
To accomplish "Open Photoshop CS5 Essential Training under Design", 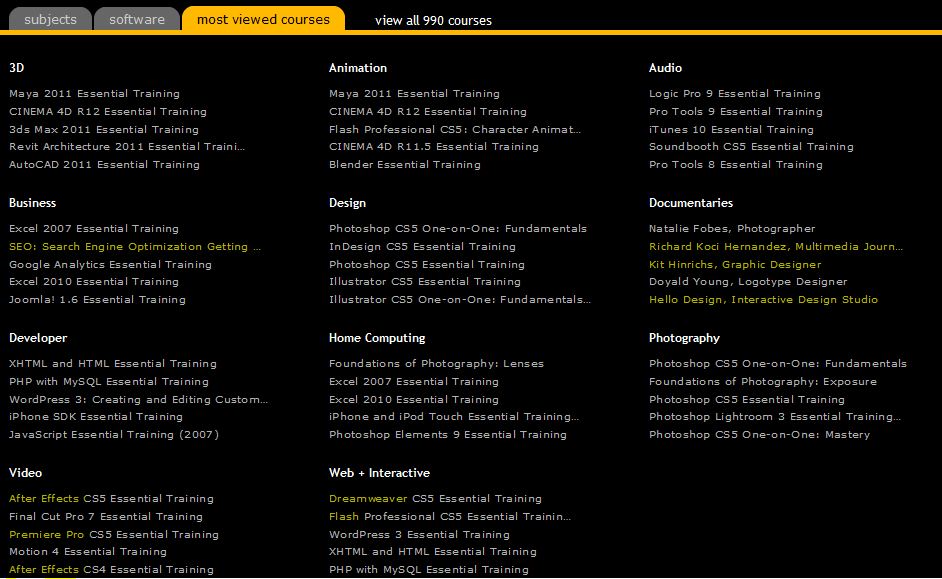I will (427, 265).
